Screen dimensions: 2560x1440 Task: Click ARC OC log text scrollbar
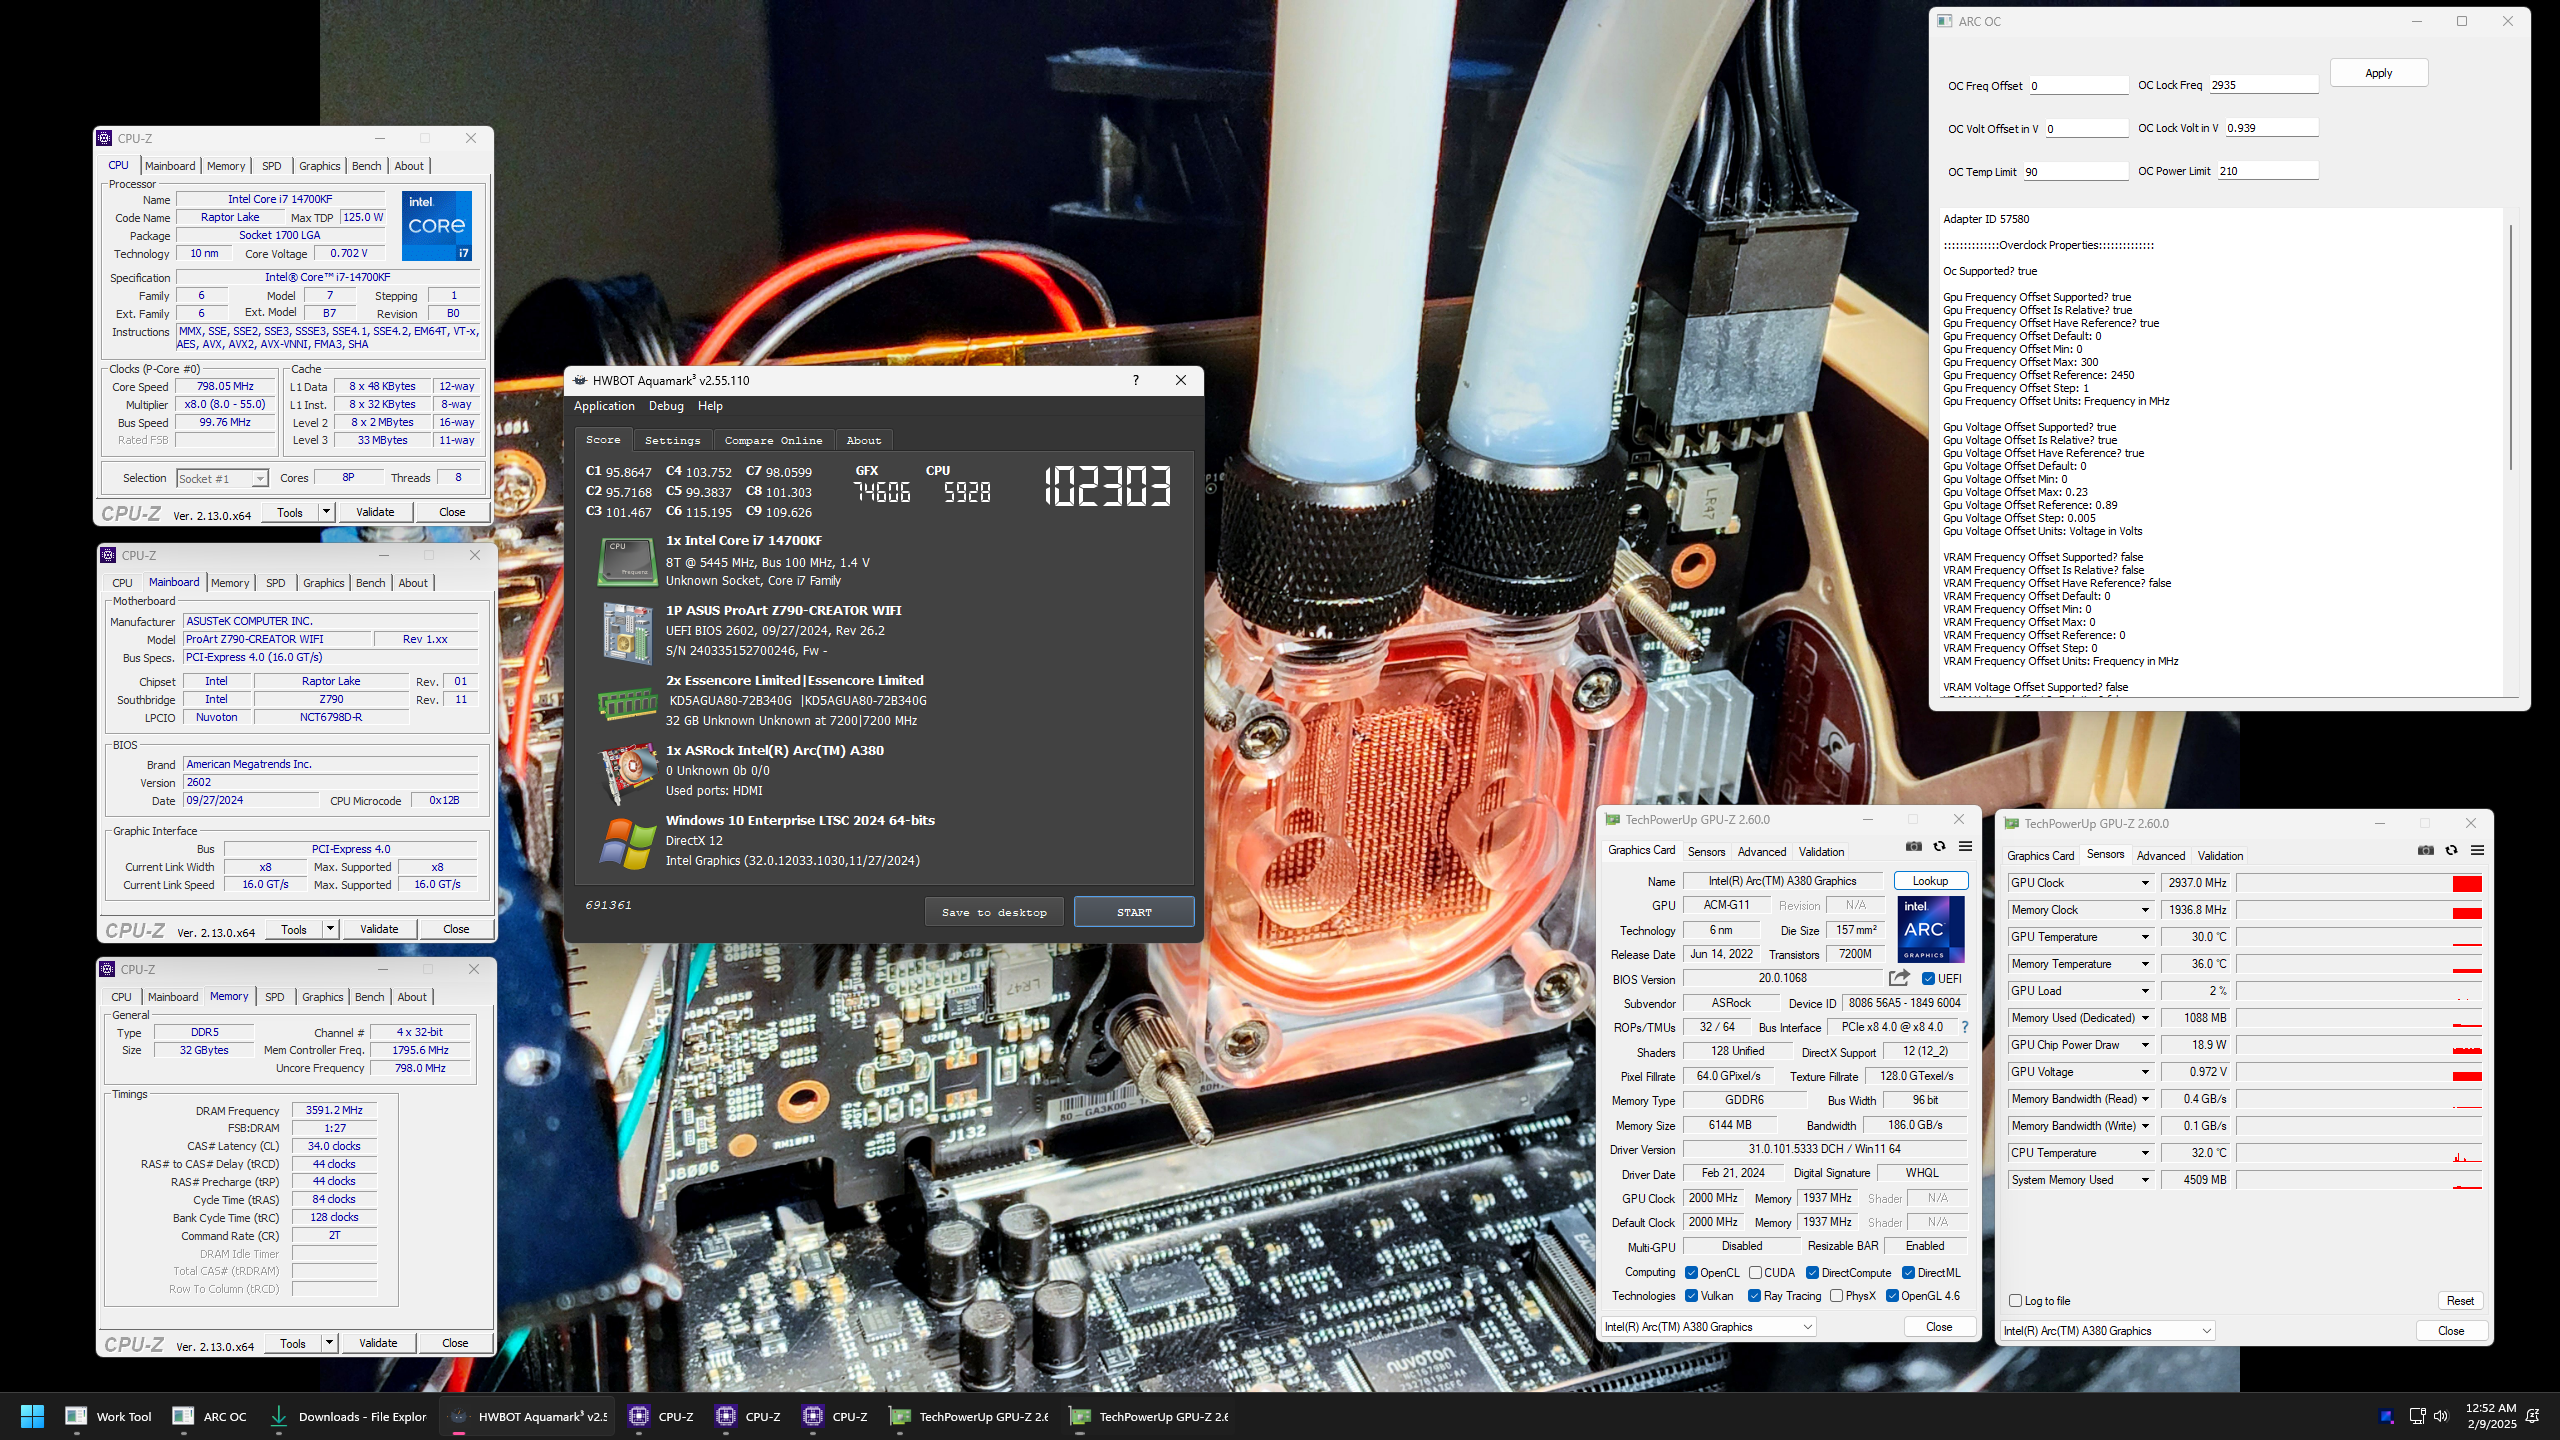pyautogui.click(x=2510, y=345)
